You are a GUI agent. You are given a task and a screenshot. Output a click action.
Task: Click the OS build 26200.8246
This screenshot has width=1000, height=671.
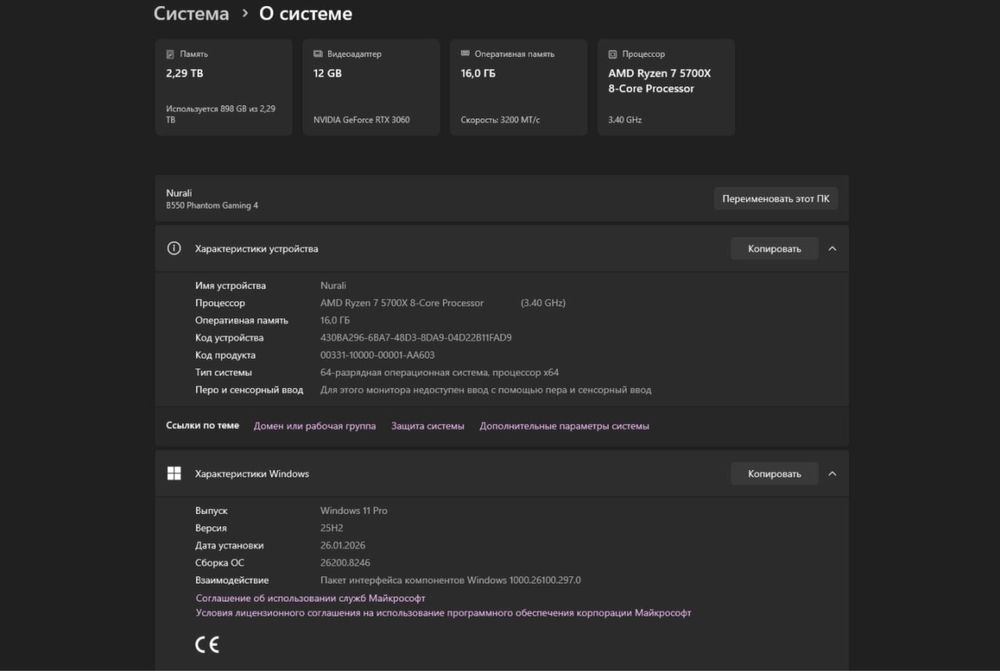pyautogui.click(x=345, y=563)
